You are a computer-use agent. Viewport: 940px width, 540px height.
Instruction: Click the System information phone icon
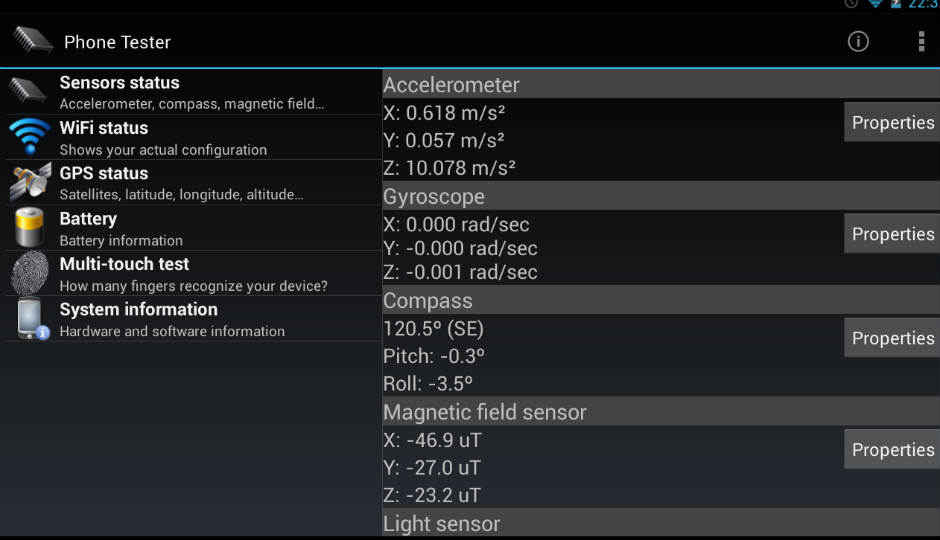(x=31, y=319)
